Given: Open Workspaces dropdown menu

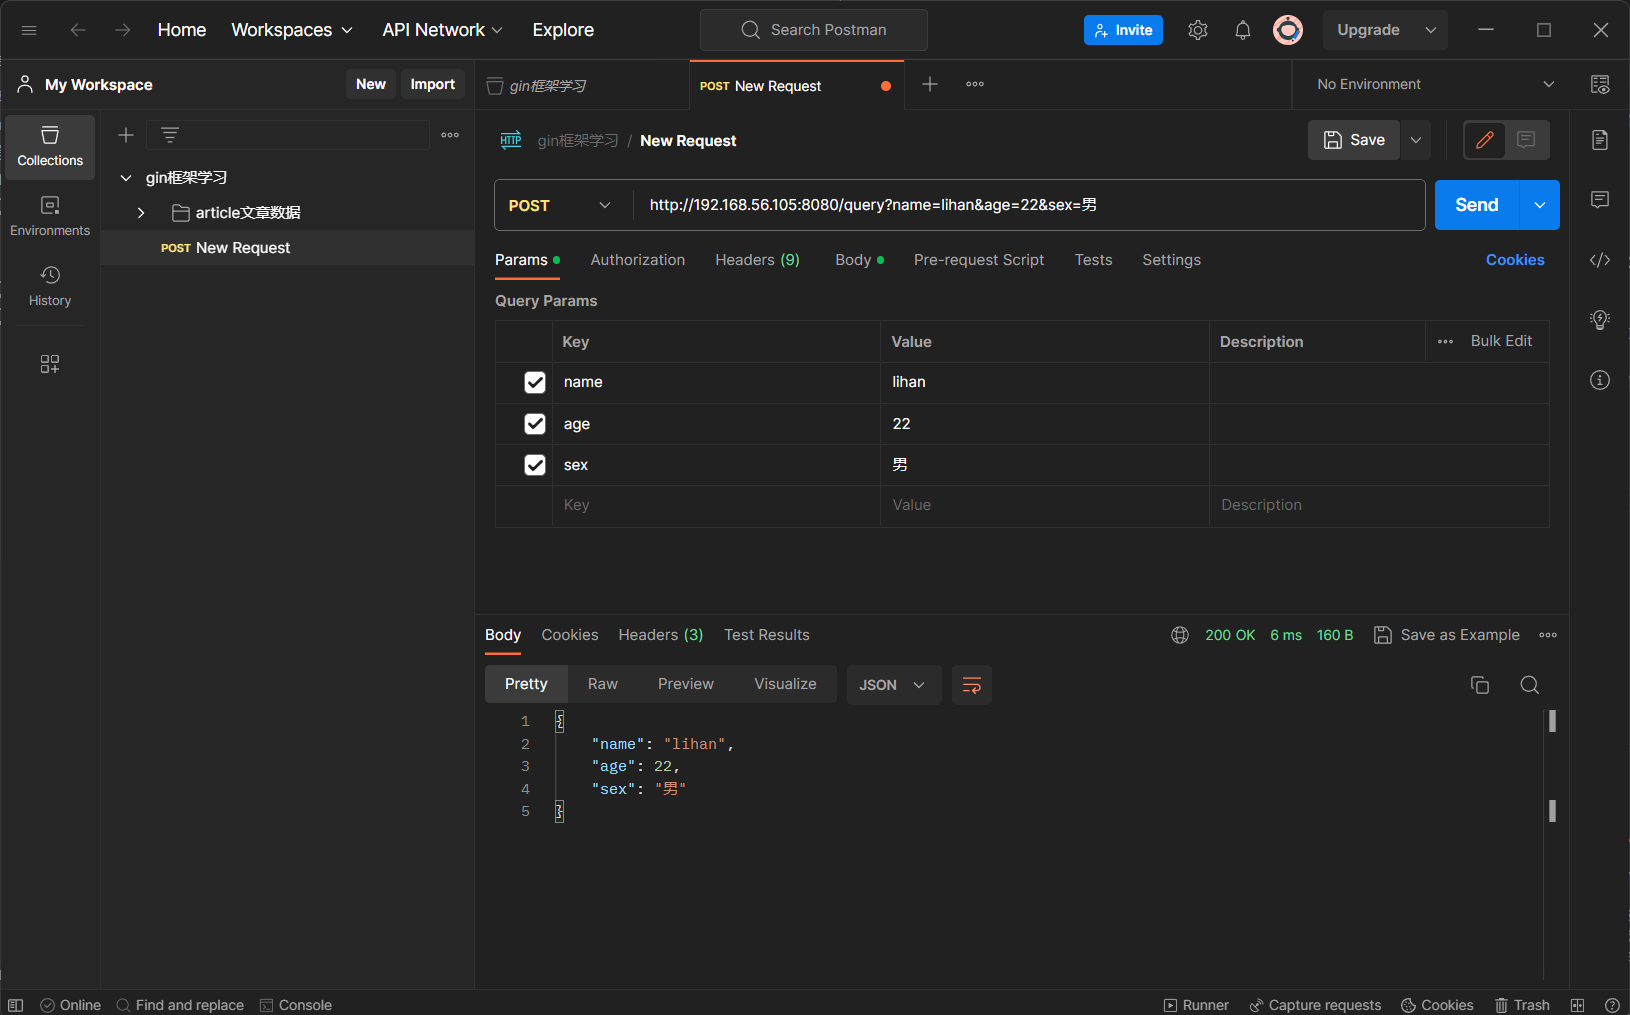Looking at the screenshot, I should [292, 30].
